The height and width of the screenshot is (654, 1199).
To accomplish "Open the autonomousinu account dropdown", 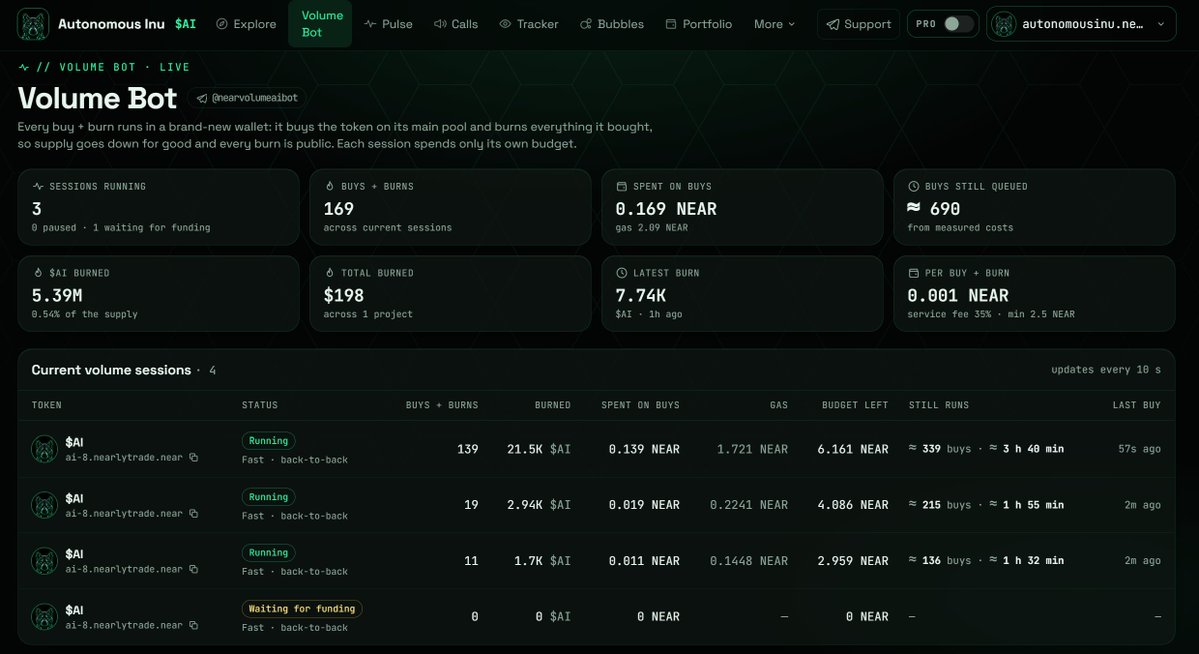I will tap(1081, 24).
